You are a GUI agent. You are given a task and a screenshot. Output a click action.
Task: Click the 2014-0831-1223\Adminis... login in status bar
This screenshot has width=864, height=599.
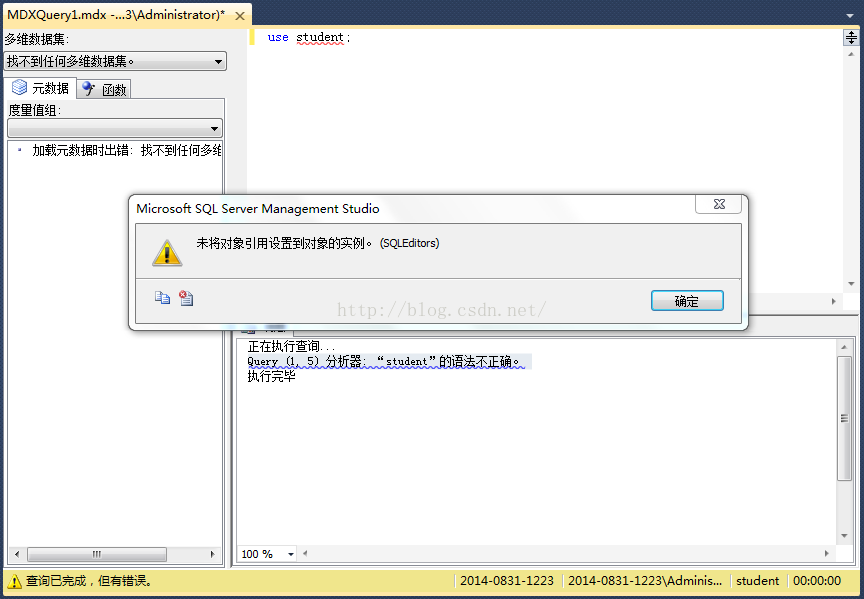click(x=645, y=581)
